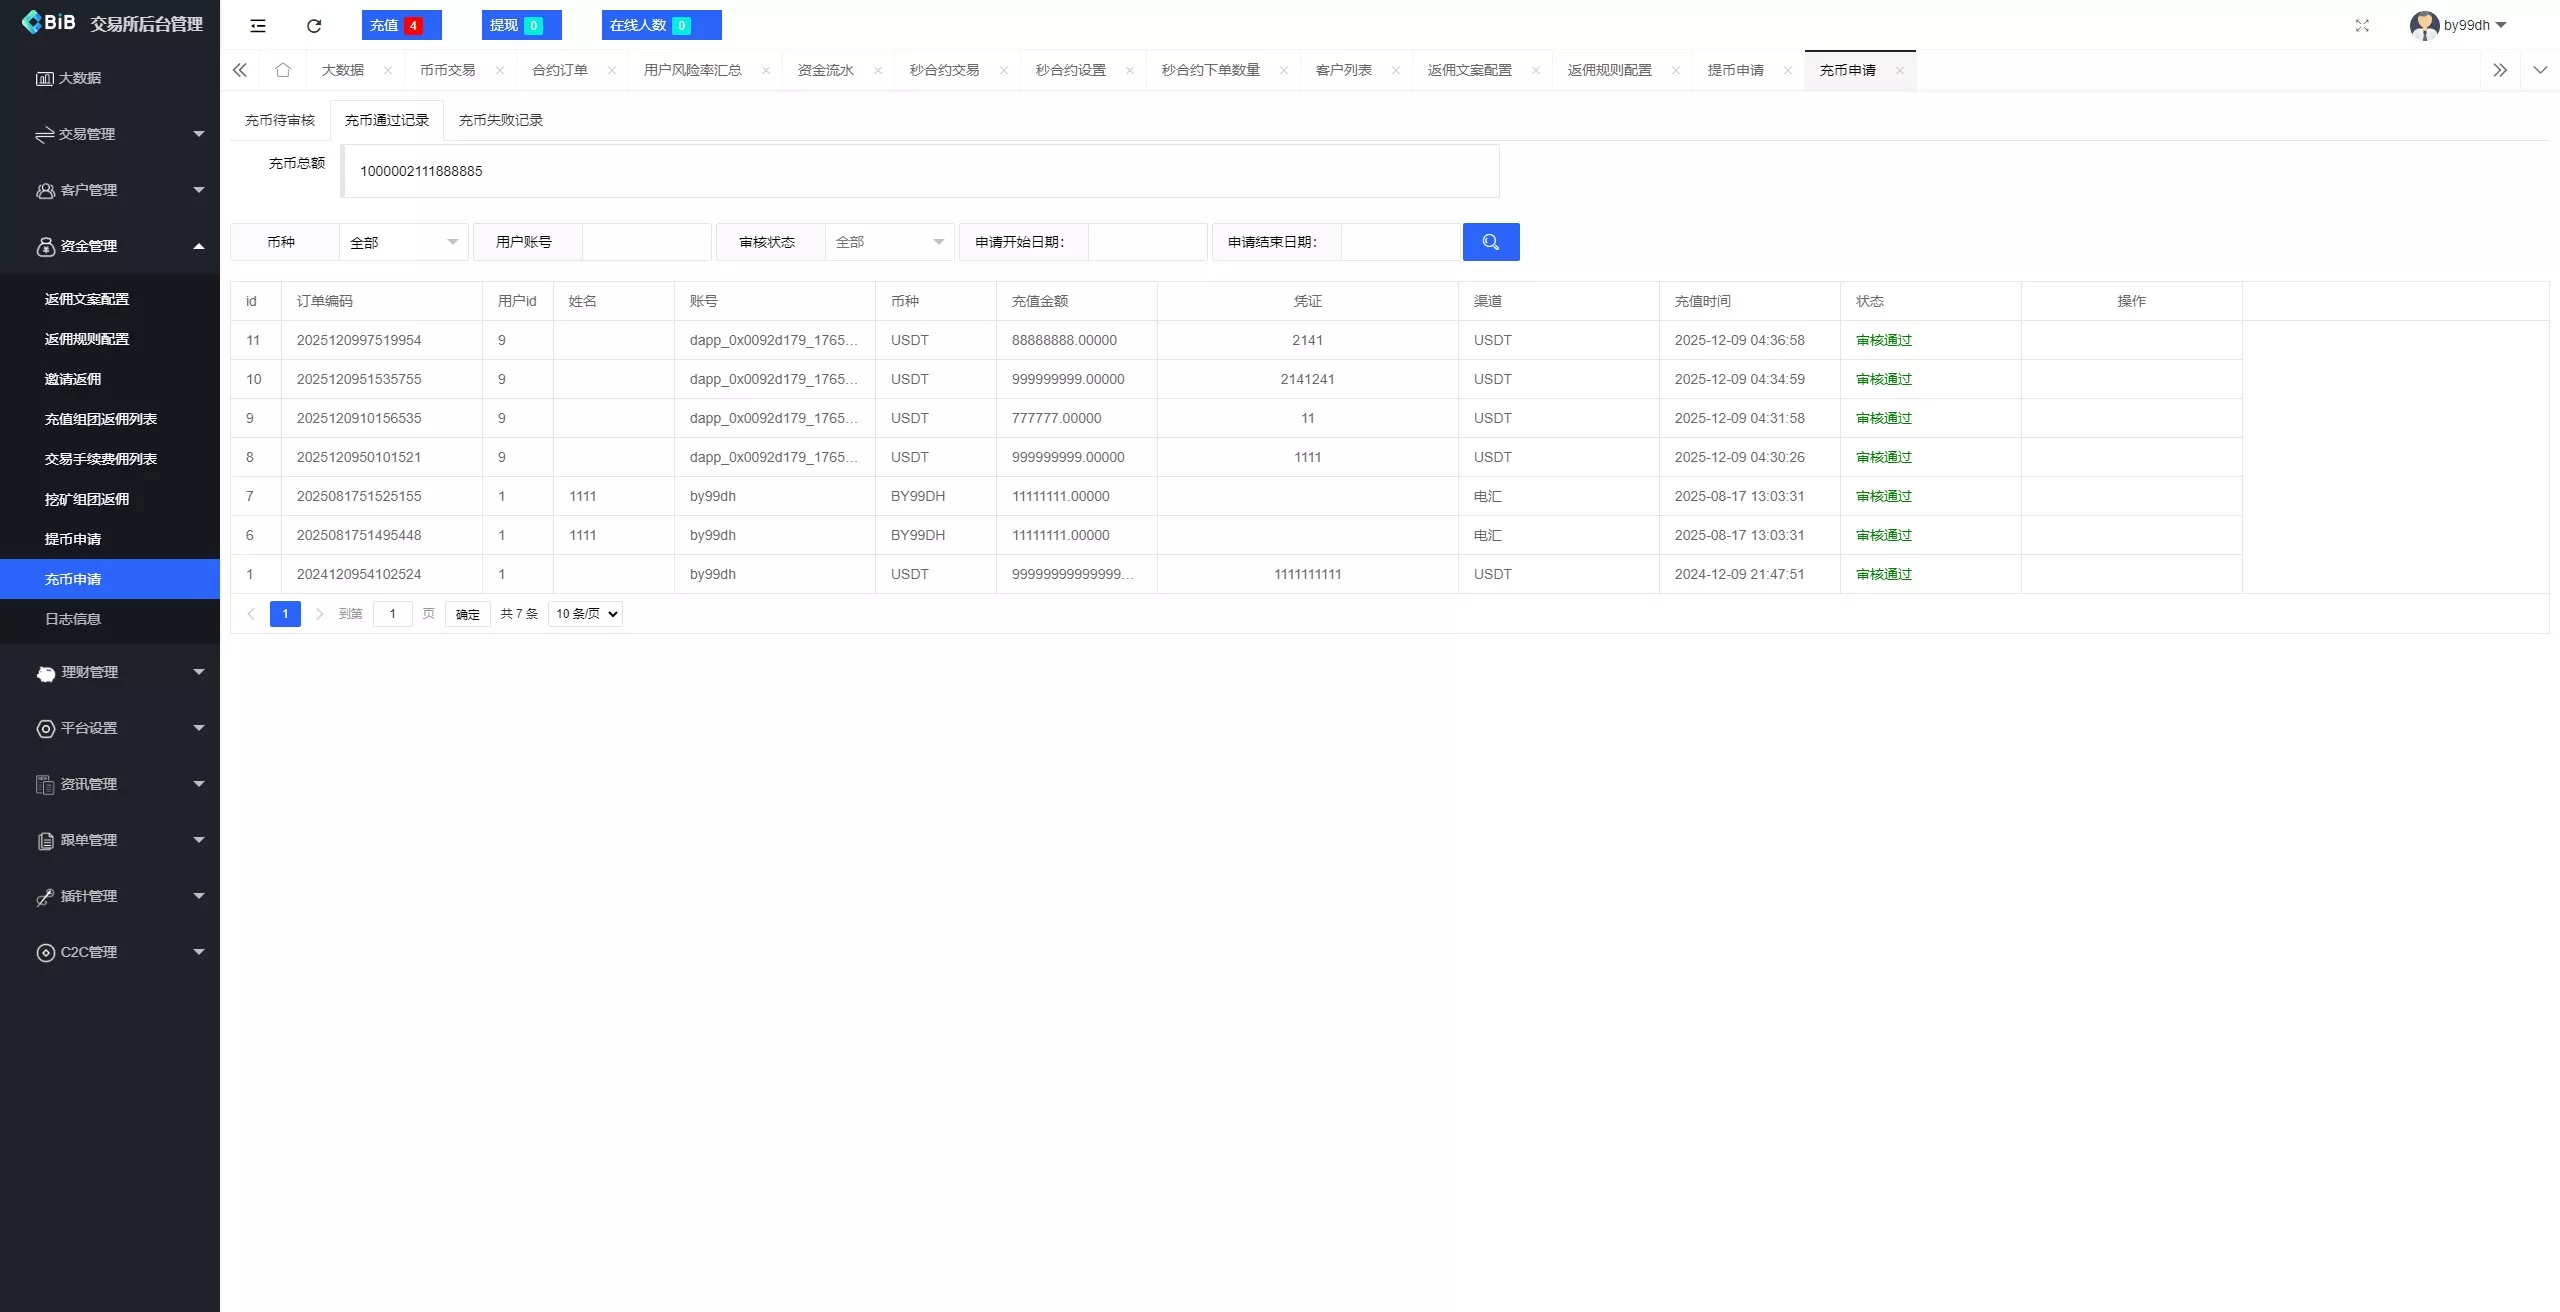
Task: Click the red 充值 button showing 4
Action: click(x=401, y=24)
